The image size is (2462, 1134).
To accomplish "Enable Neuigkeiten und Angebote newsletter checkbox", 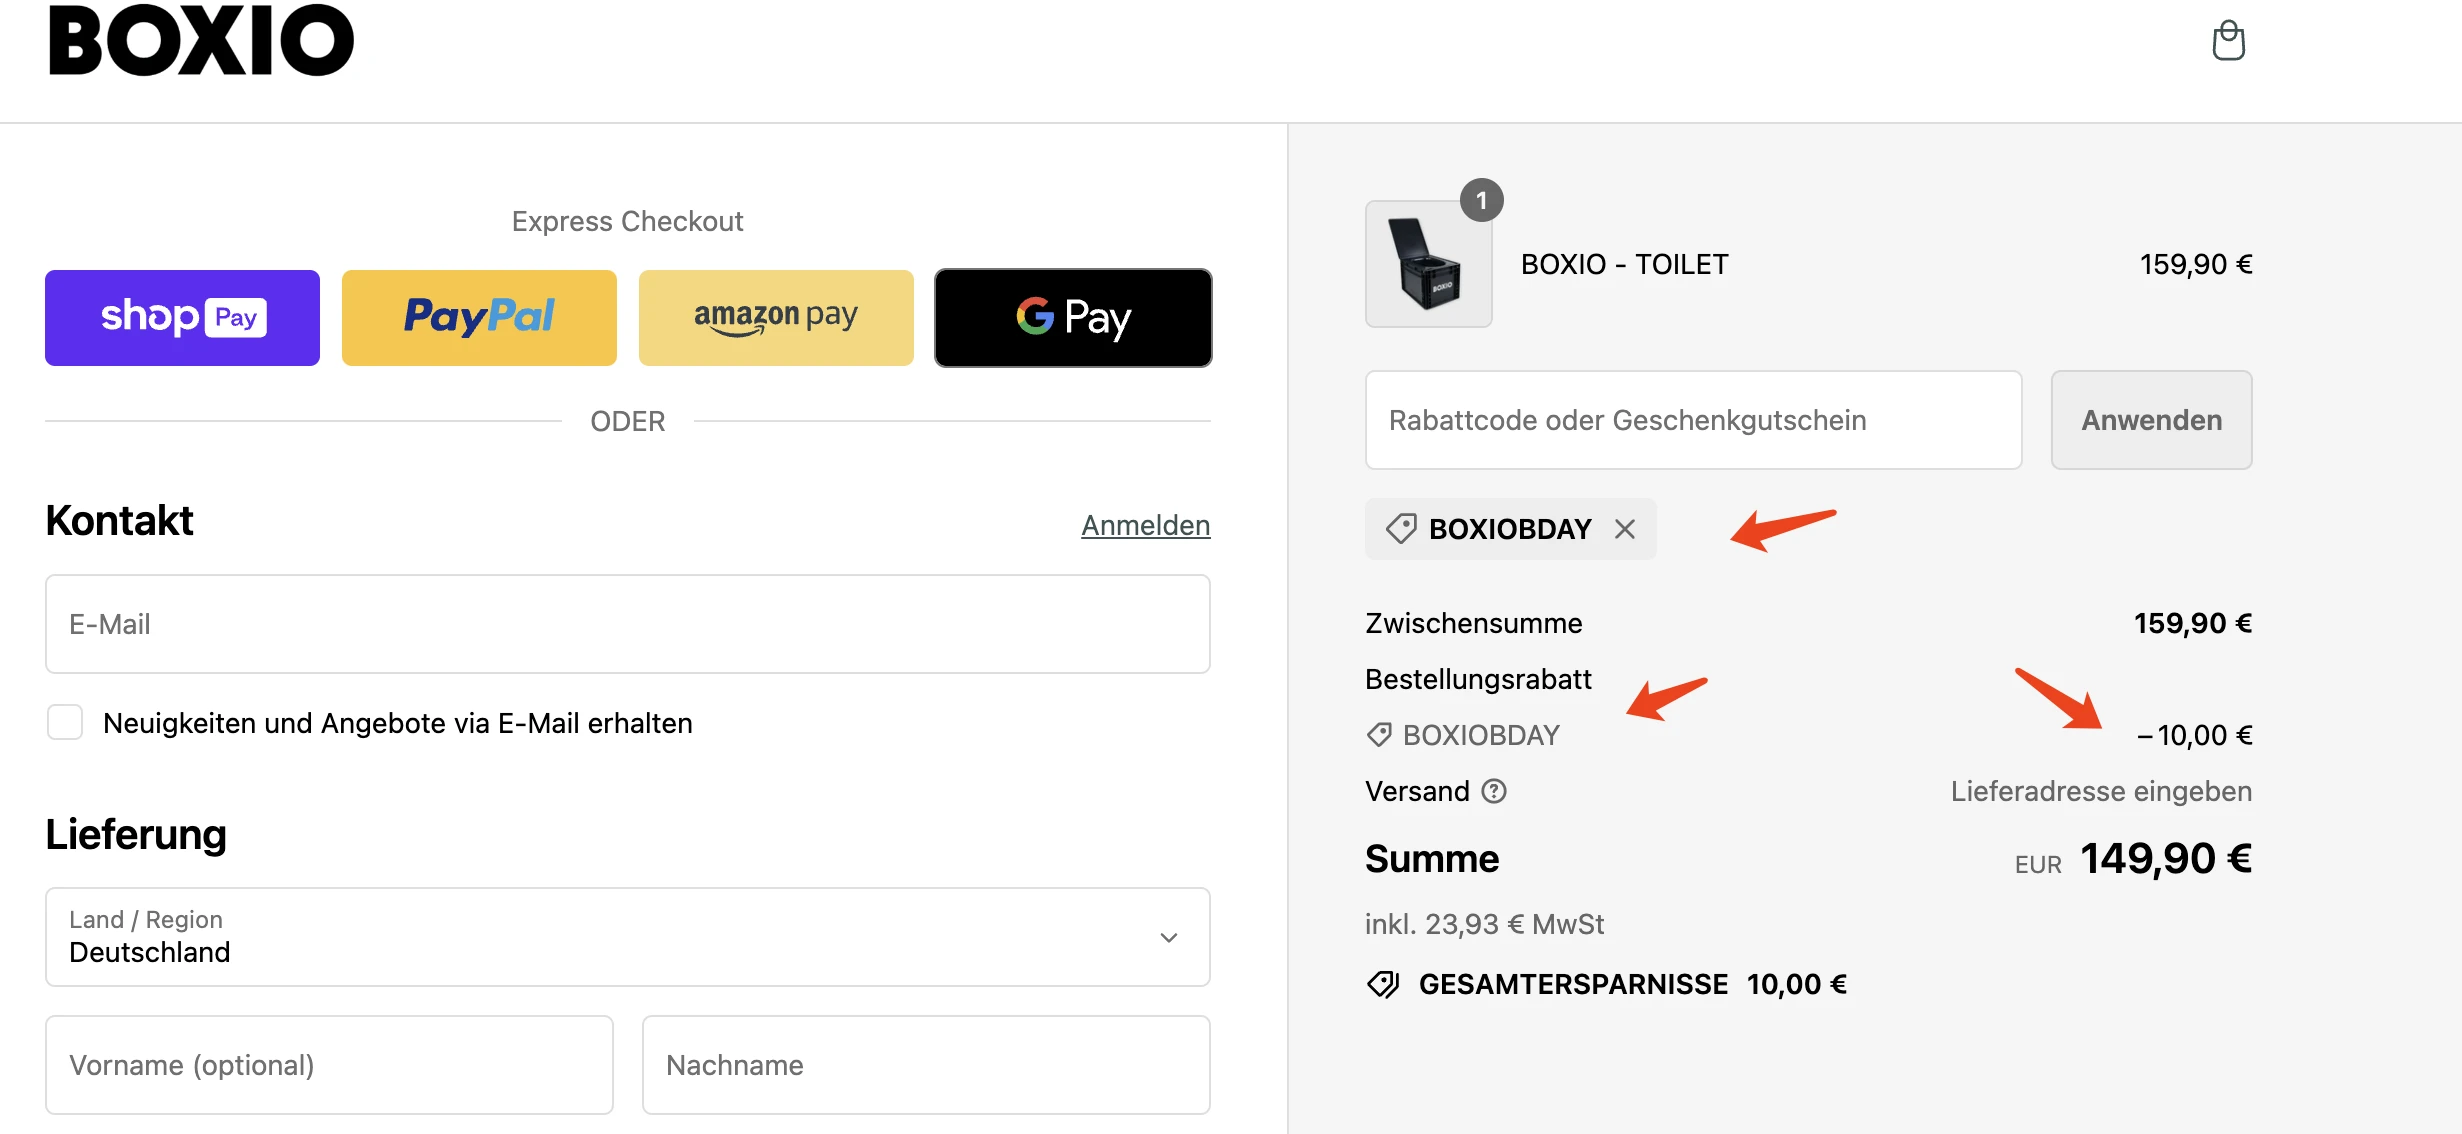I will [65, 722].
